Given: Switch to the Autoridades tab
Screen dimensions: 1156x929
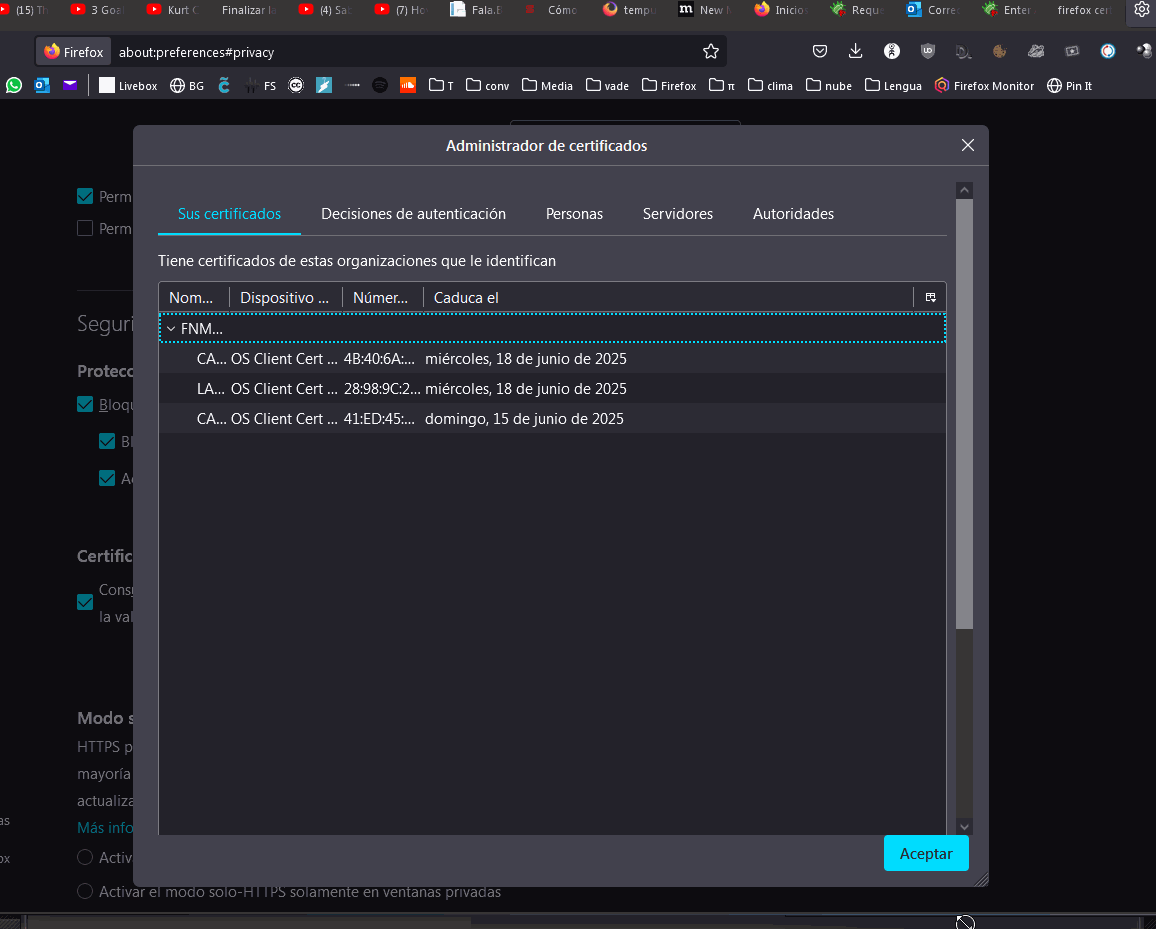Looking at the screenshot, I should point(793,214).
